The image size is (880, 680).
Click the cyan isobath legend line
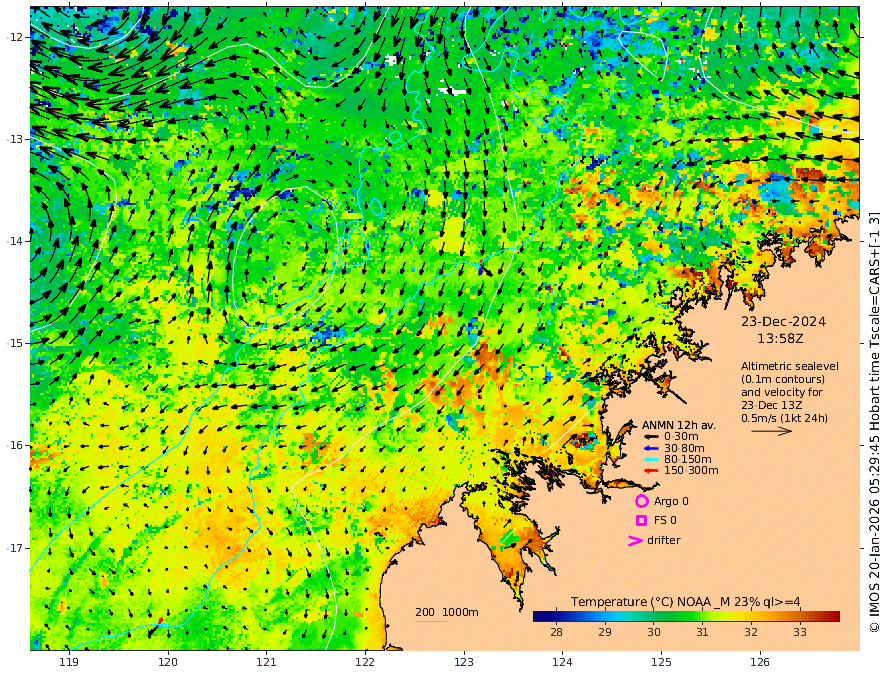[x=430, y=621]
